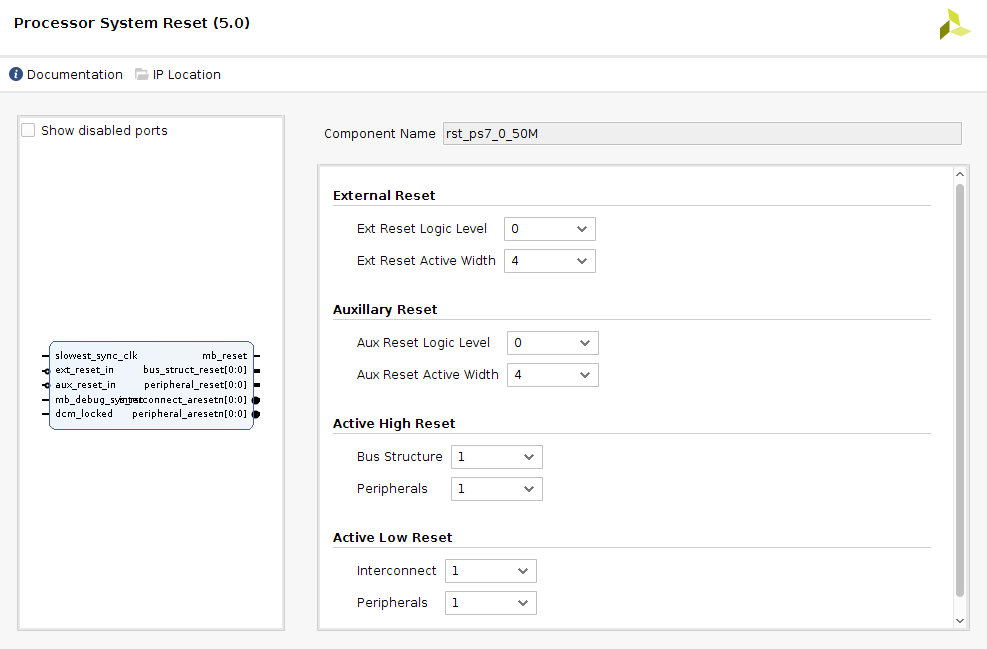Select the mb_reset output port
This screenshot has width=987, height=649.
224,356
